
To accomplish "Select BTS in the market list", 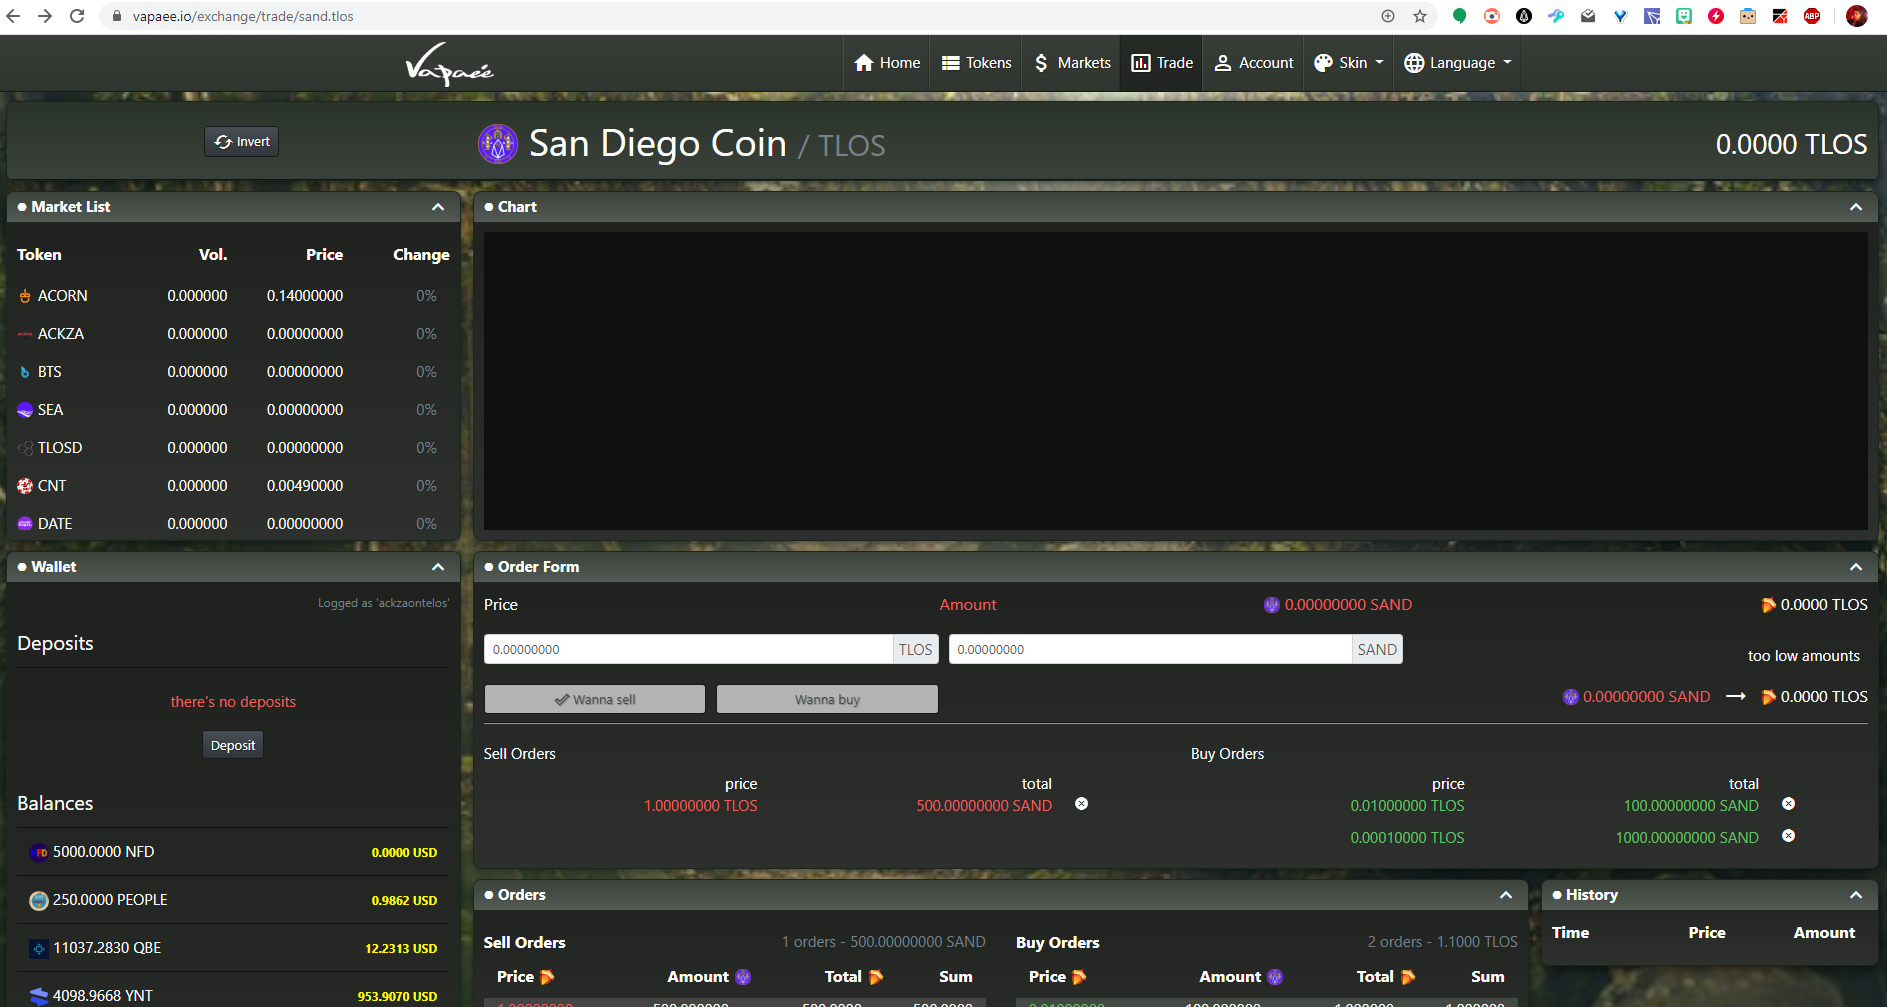I will click(233, 372).
